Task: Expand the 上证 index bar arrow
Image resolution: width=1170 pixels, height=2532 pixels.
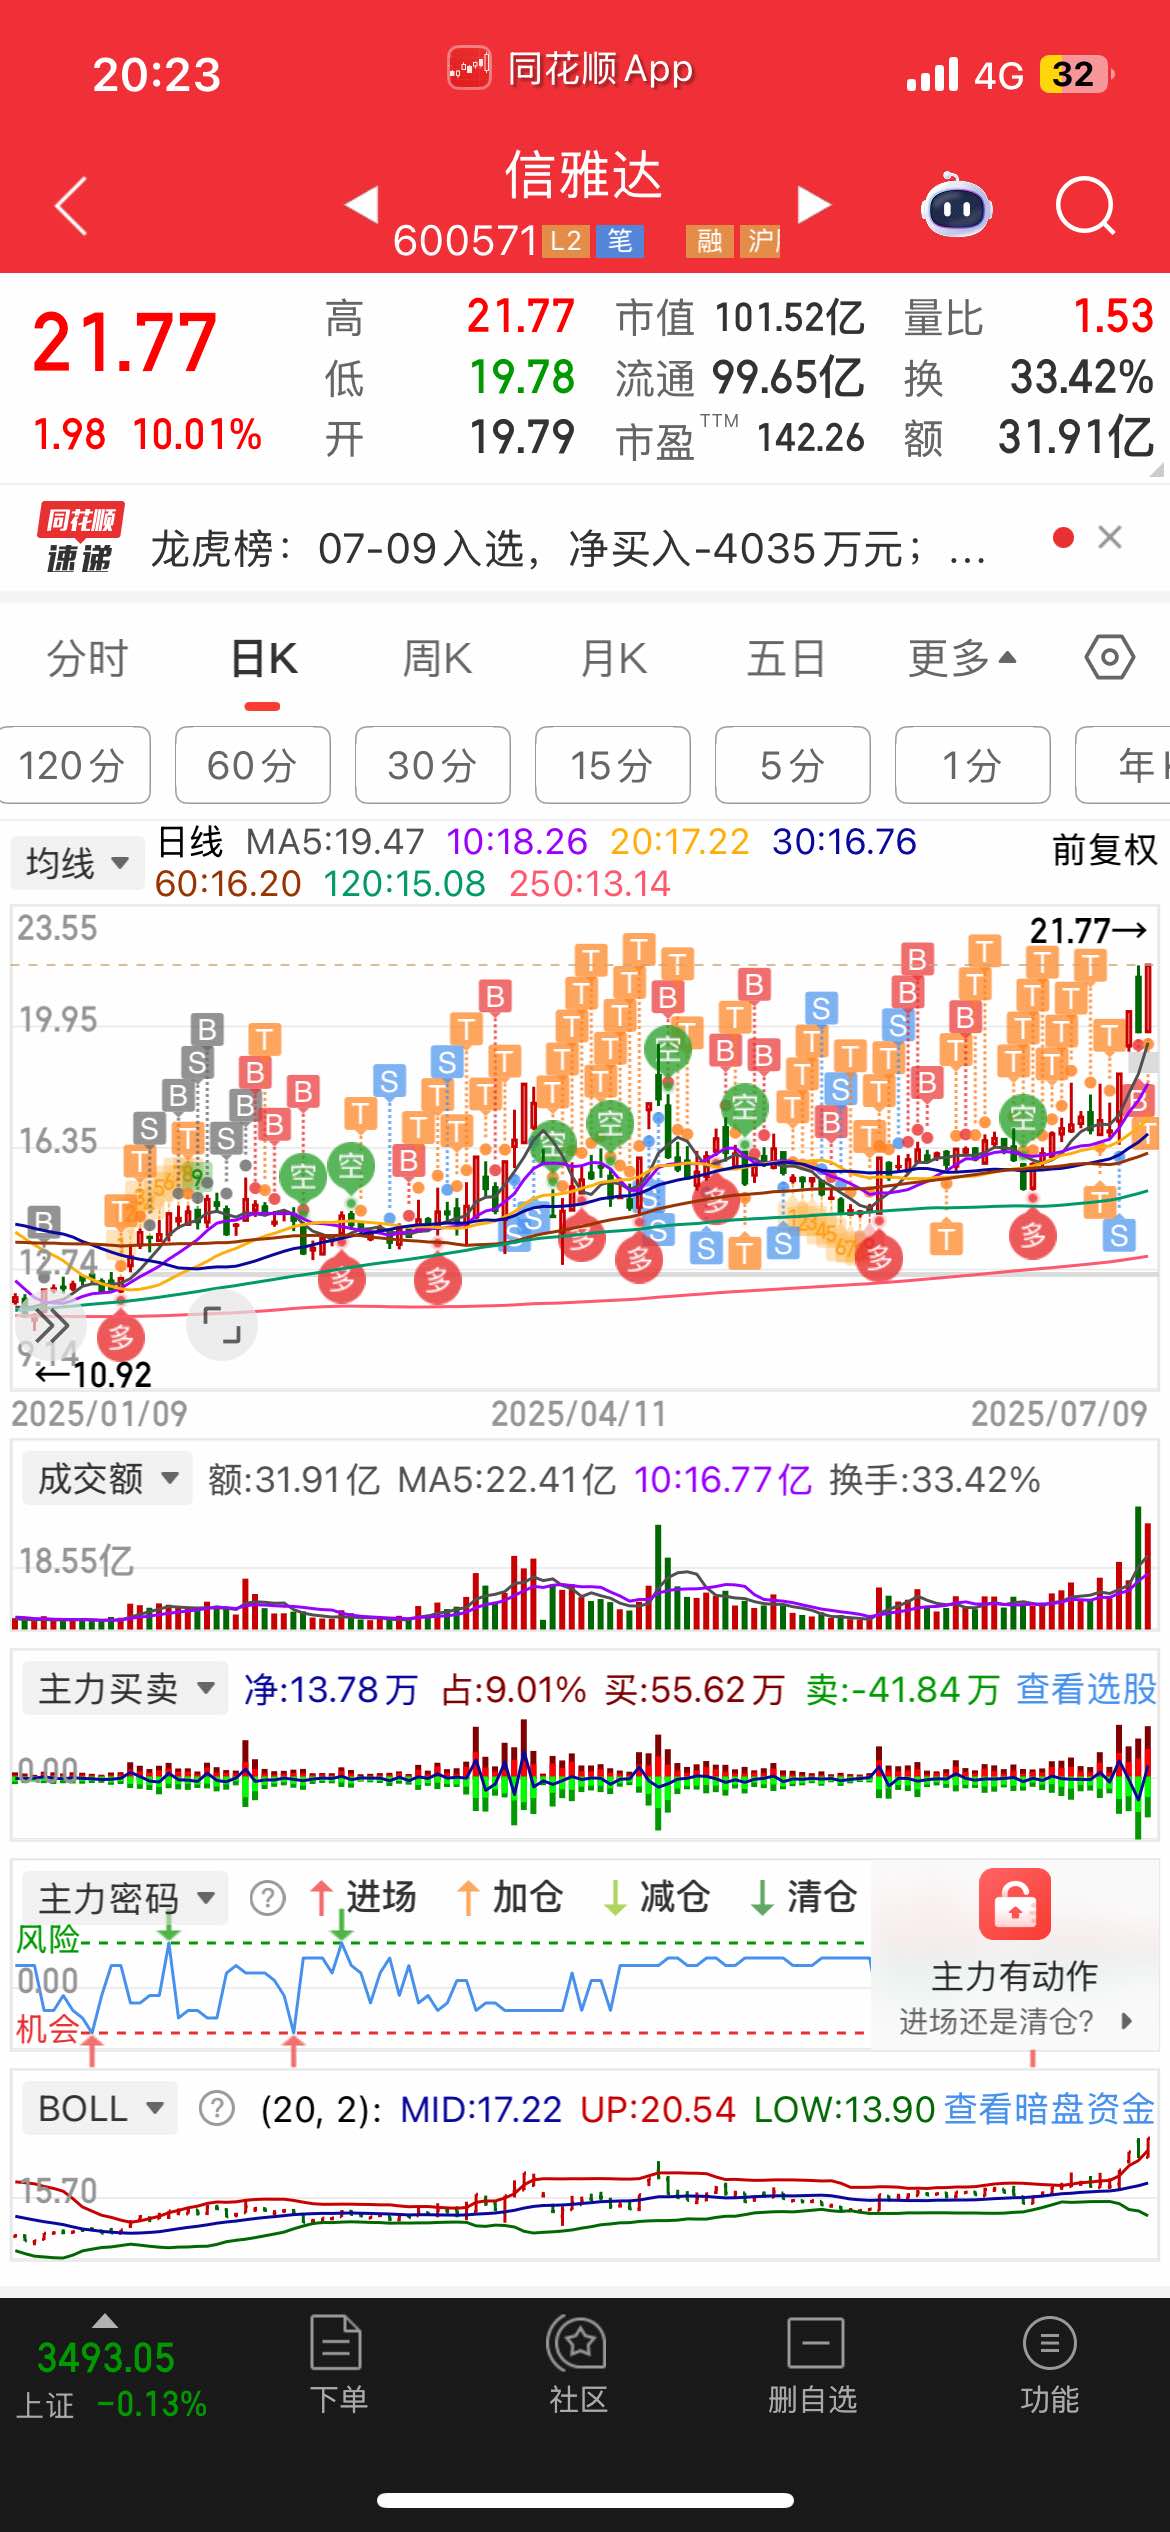Action: coord(105,2321)
